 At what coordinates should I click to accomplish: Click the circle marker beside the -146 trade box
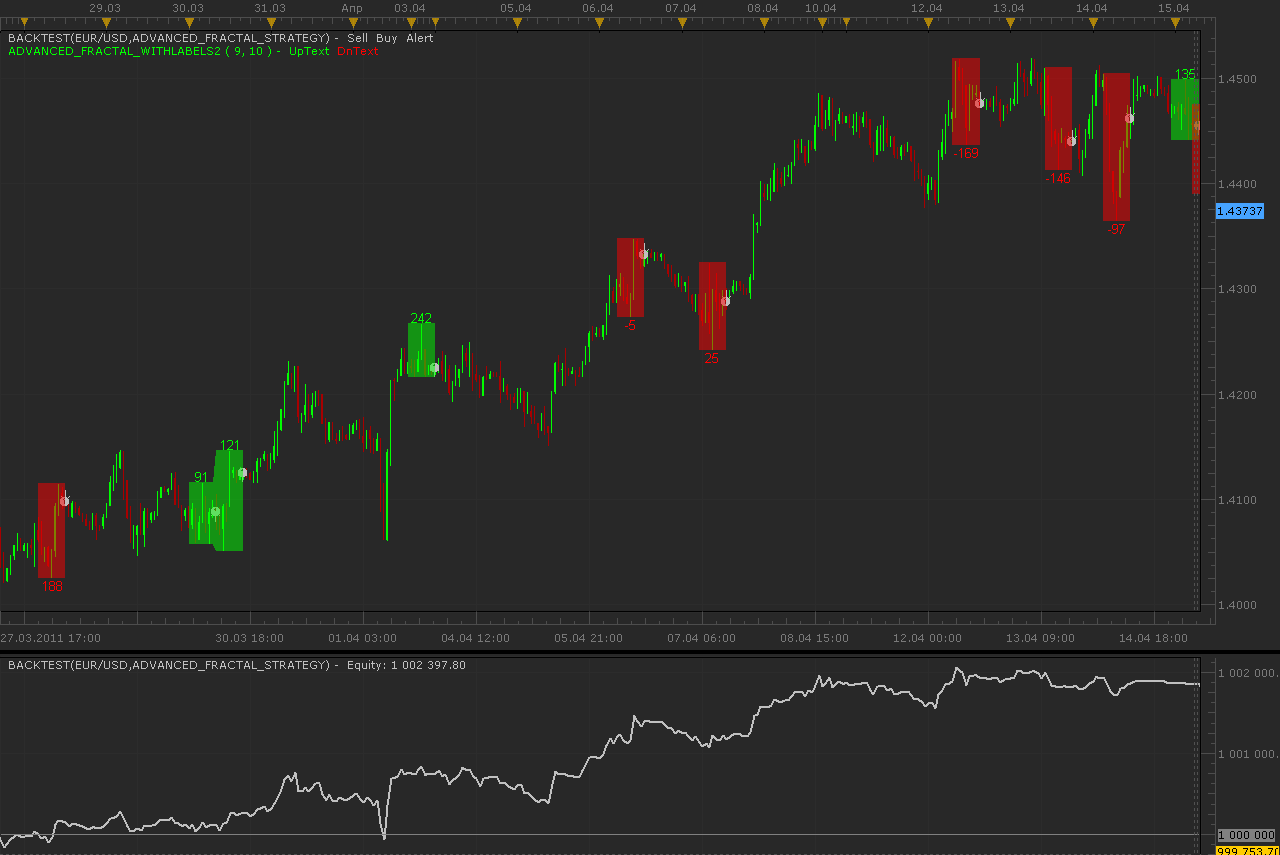pyautogui.click(x=1071, y=141)
